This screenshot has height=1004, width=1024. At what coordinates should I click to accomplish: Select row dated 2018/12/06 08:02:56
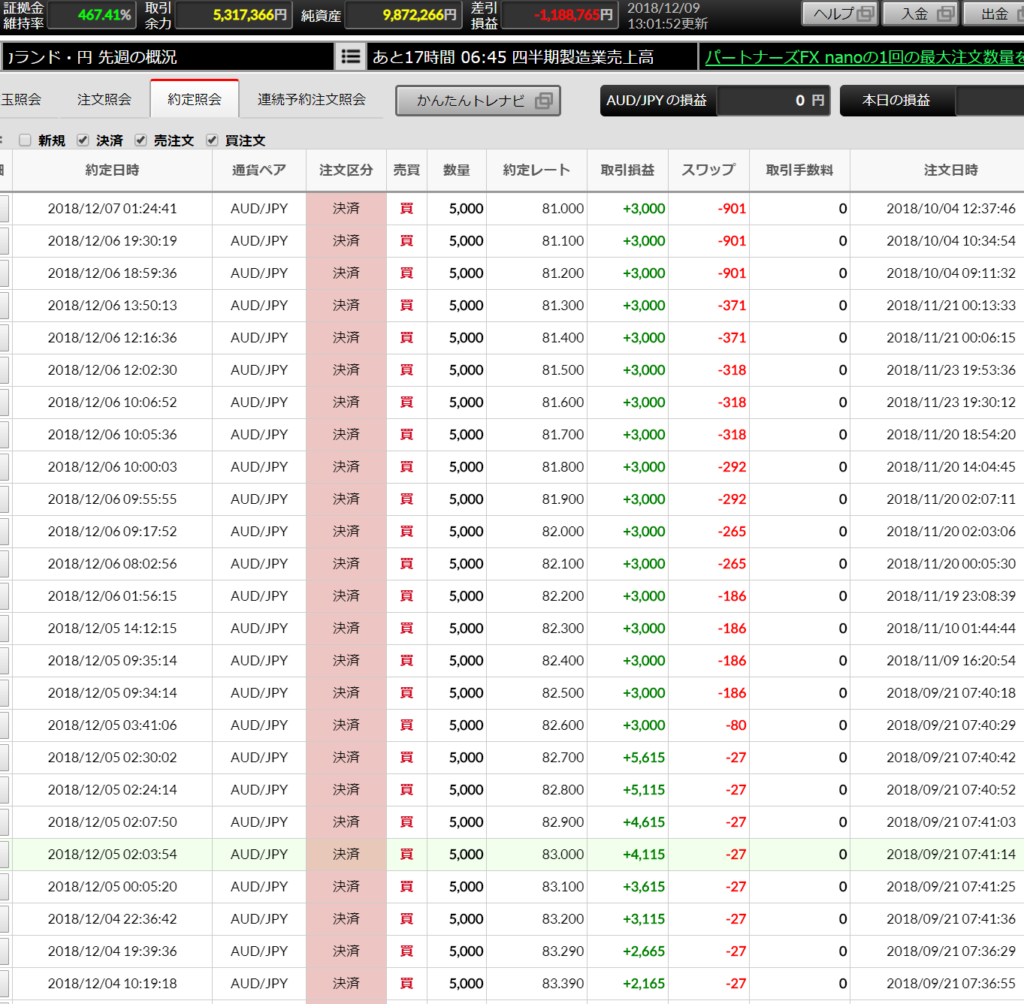(512, 564)
